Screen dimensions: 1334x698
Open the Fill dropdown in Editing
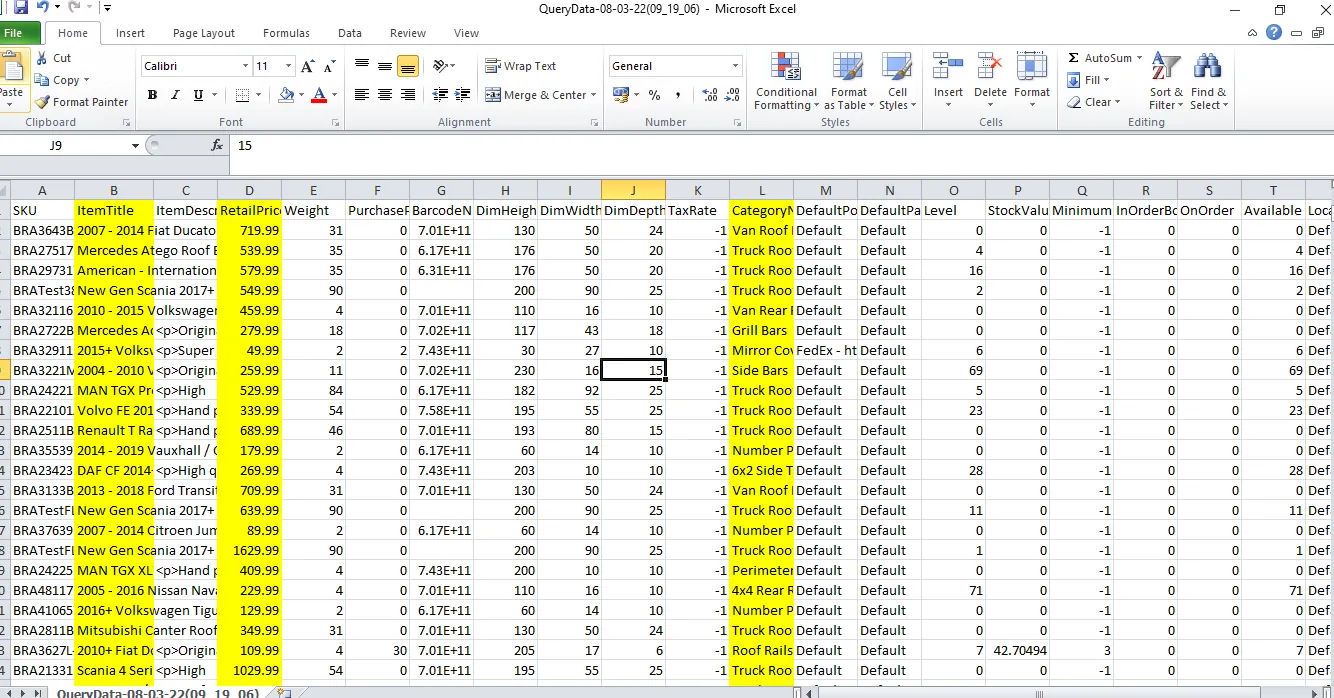tap(1088, 80)
